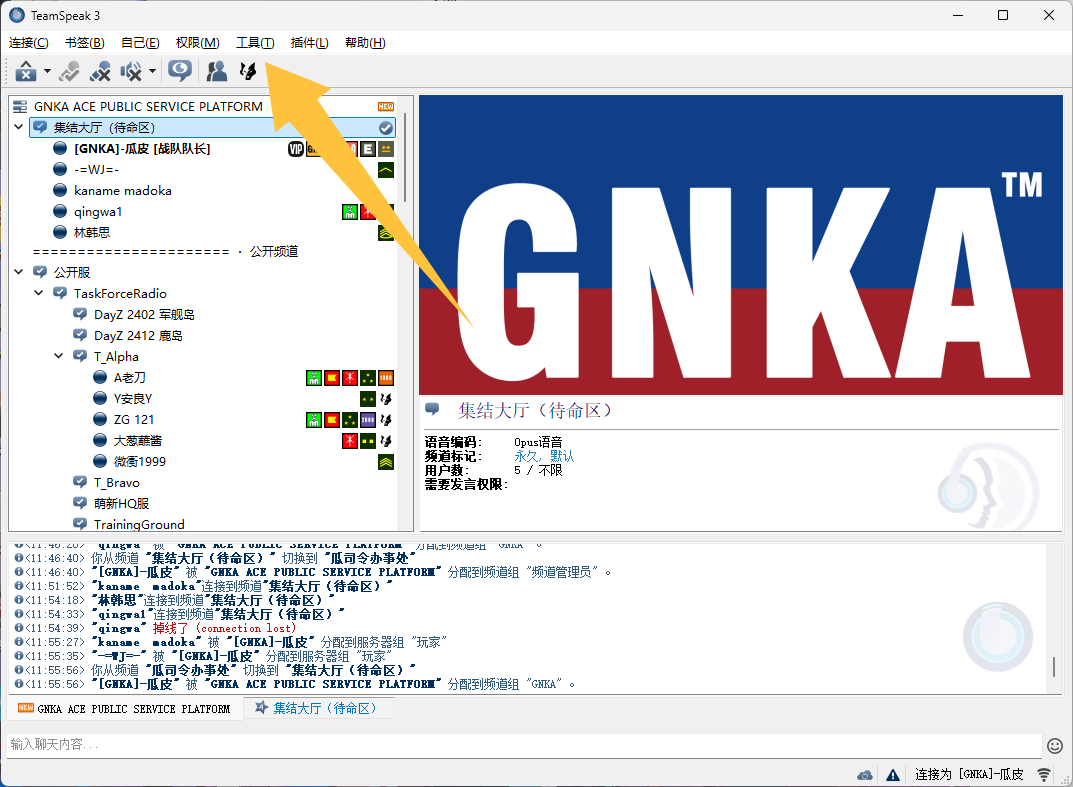Click the connection quality signal icon in status bar

pos(1044,775)
